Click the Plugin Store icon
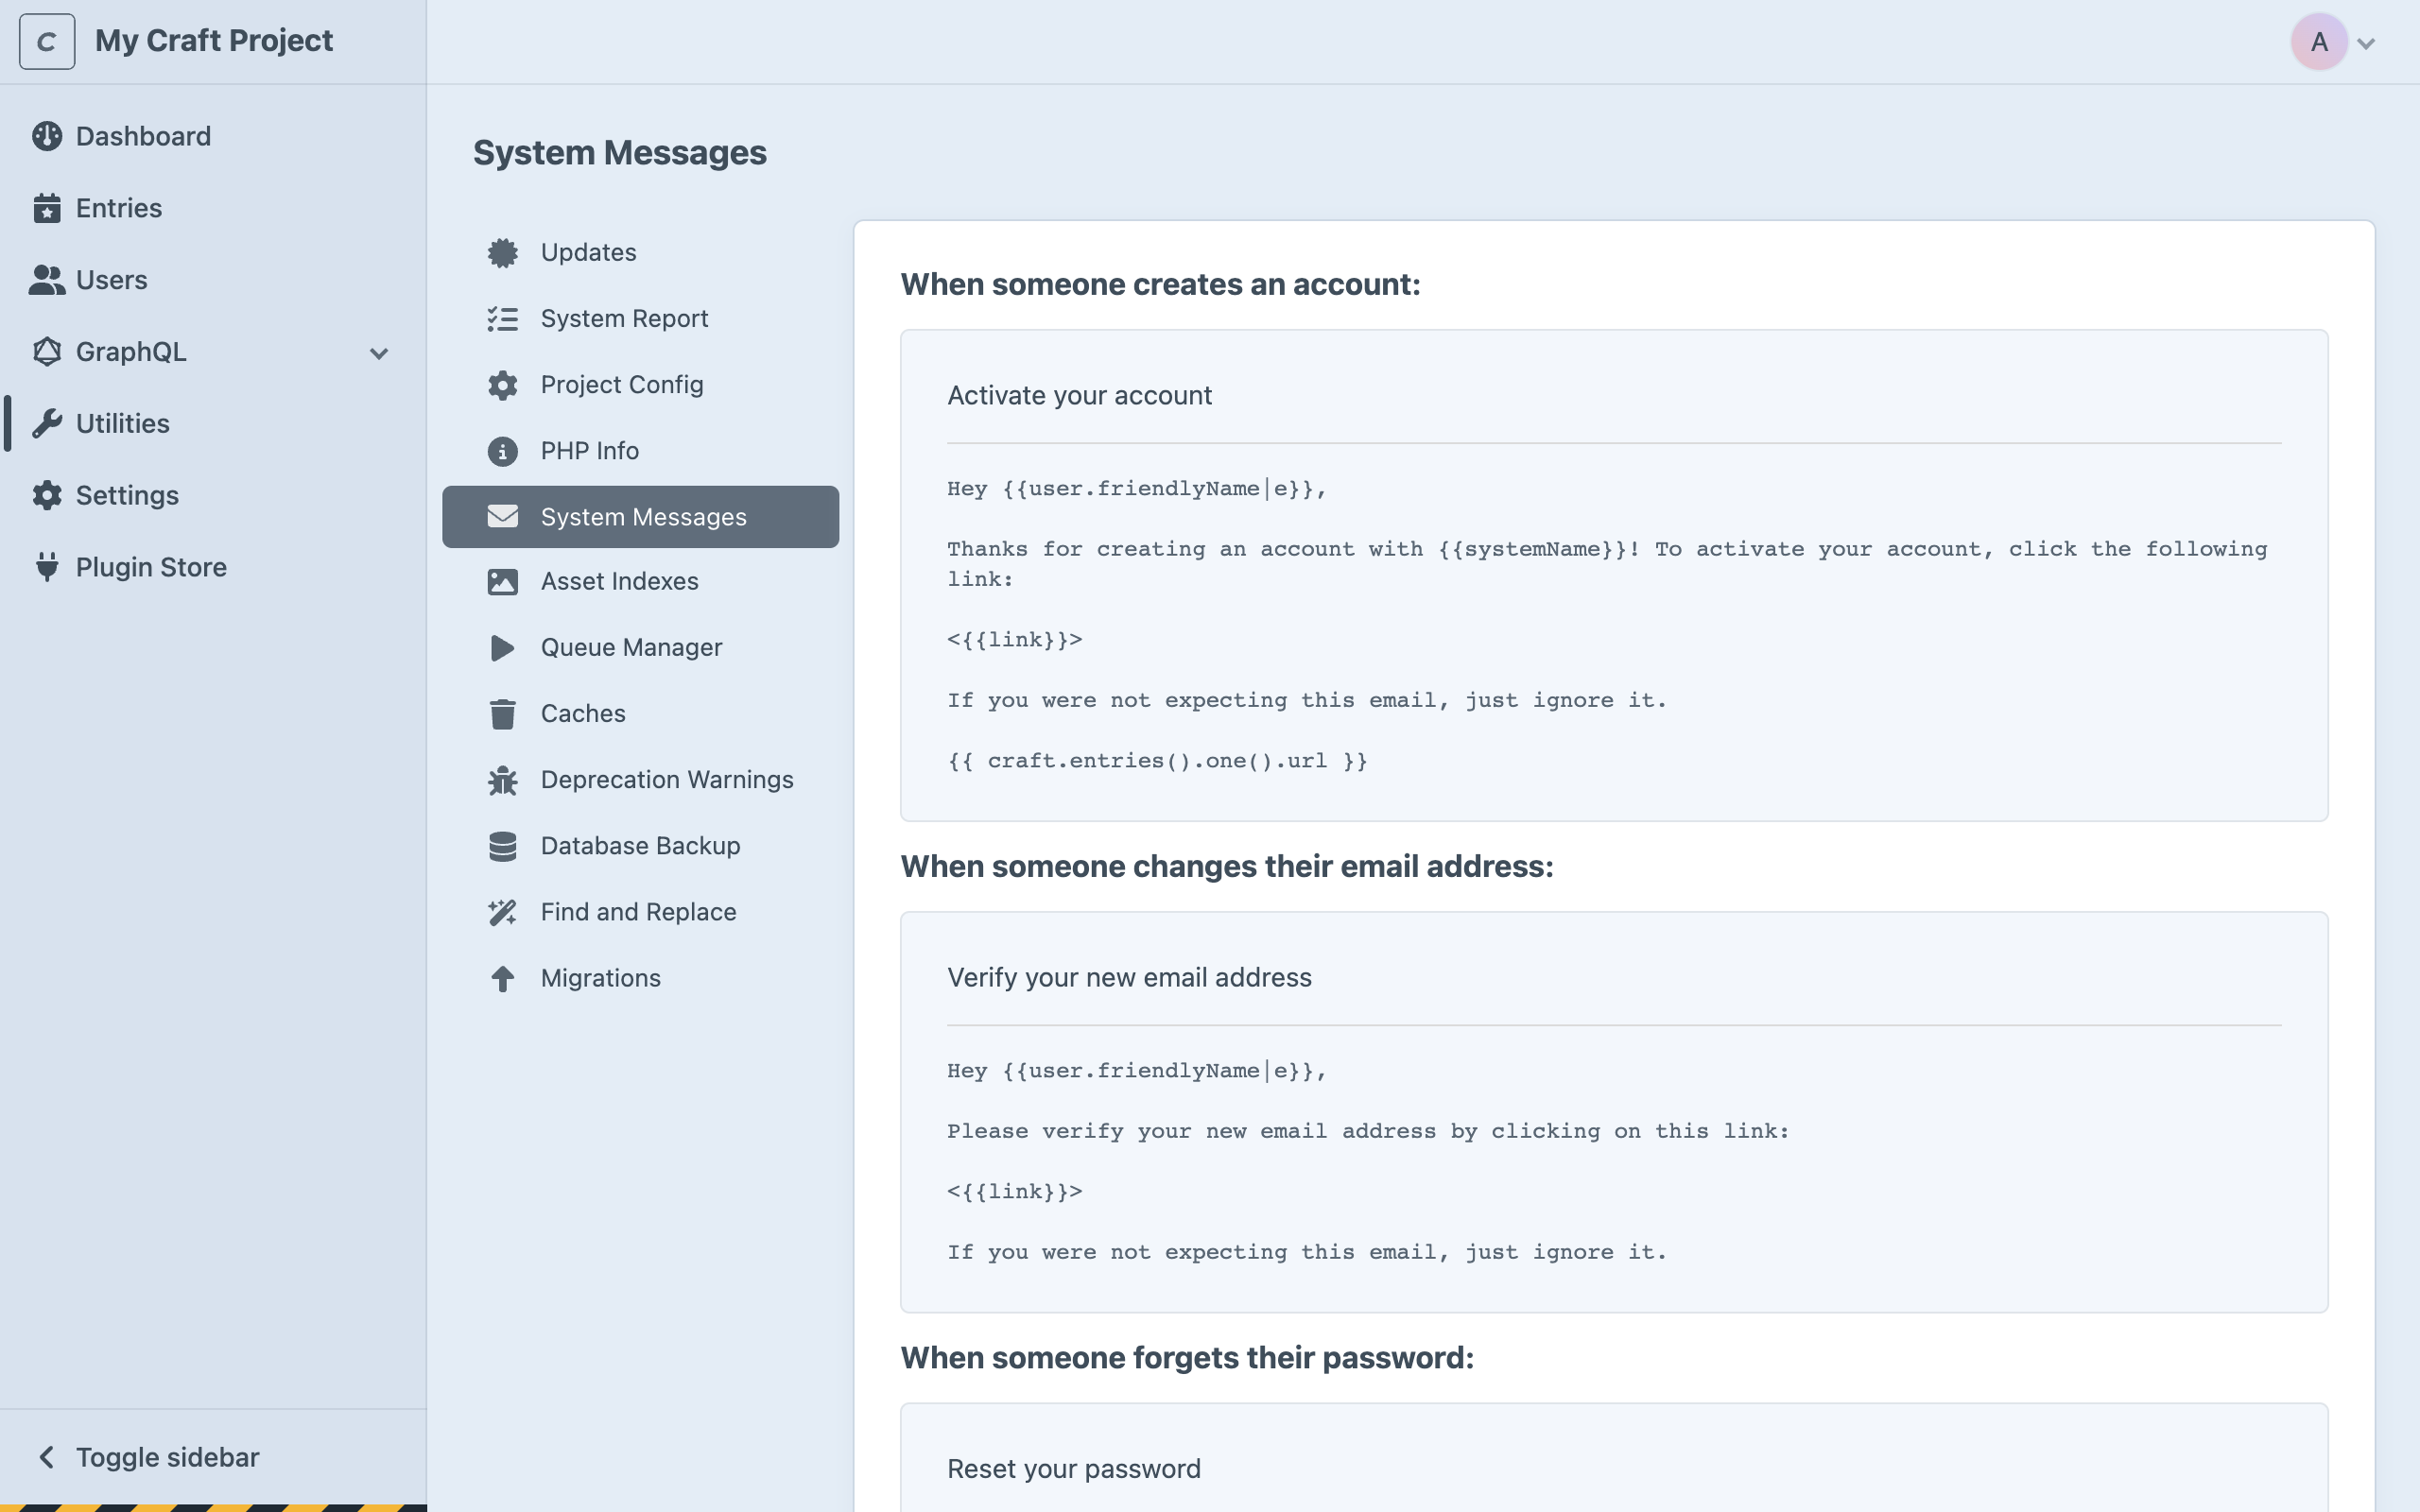Image resolution: width=2420 pixels, height=1512 pixels. (x=47, y=567)
